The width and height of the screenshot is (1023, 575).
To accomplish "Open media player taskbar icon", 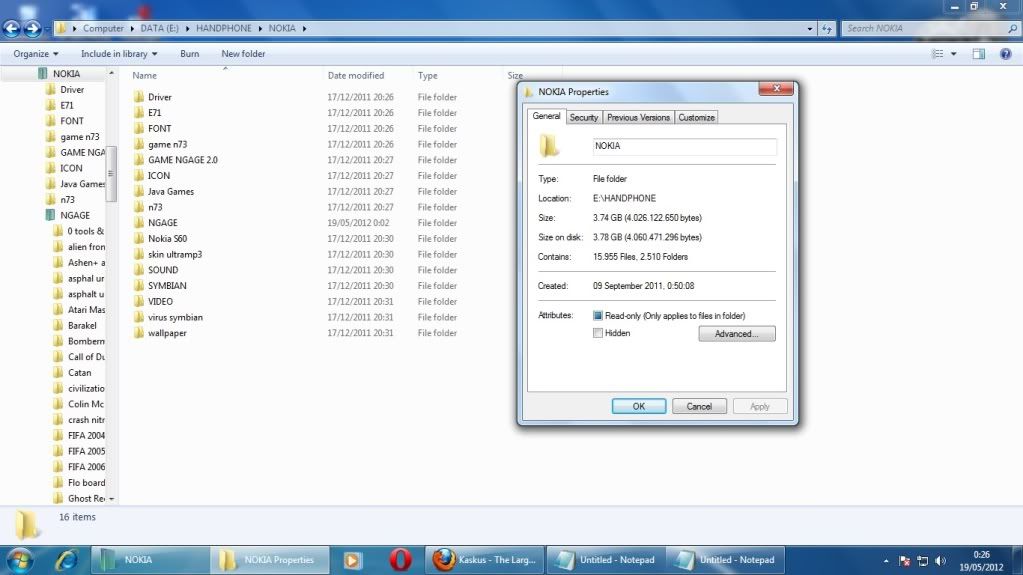I will [x=352, y=560].
